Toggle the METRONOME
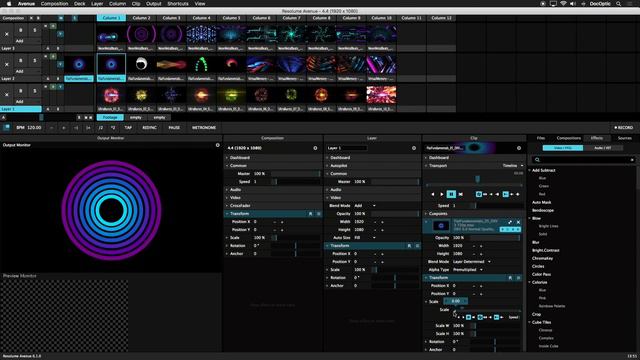Image resolution: width=640 pixels, height=360 pixels. tap(204, 128)
